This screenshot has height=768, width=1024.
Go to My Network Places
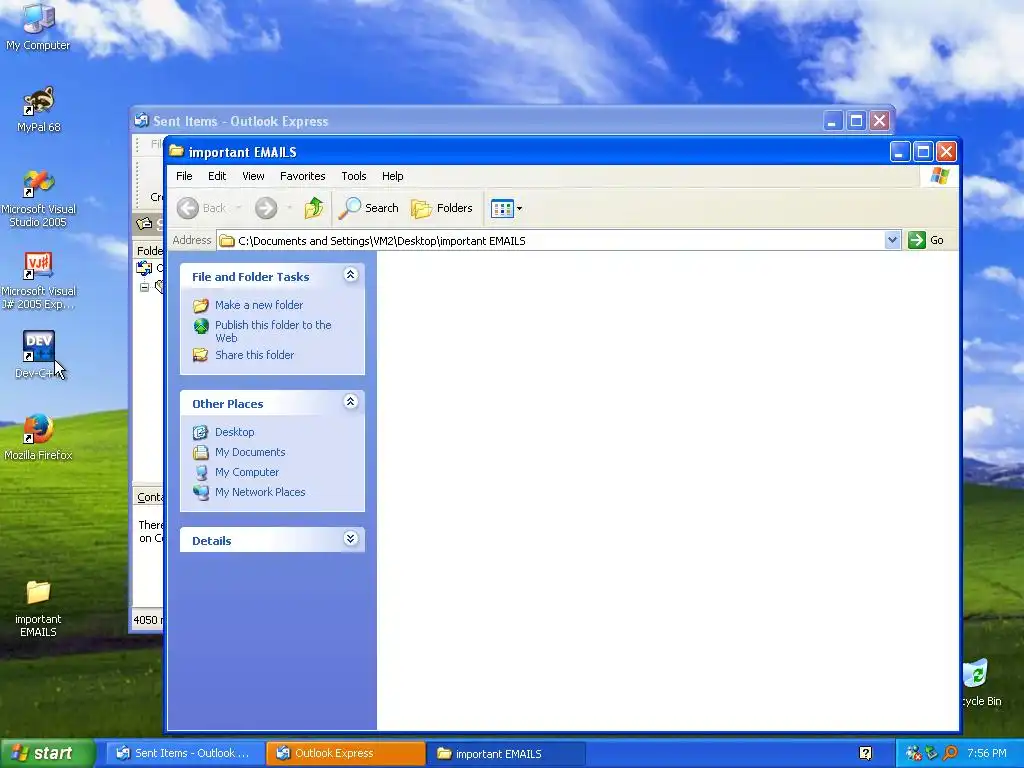click(x=249, y=492)
